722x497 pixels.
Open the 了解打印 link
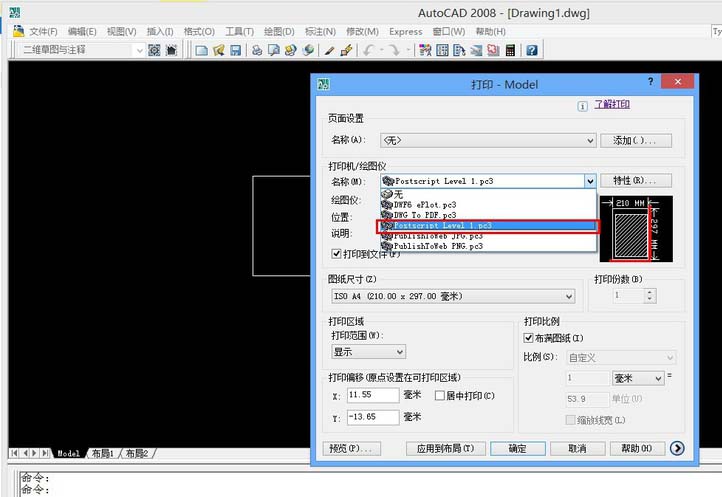click(x=611, y=104)
